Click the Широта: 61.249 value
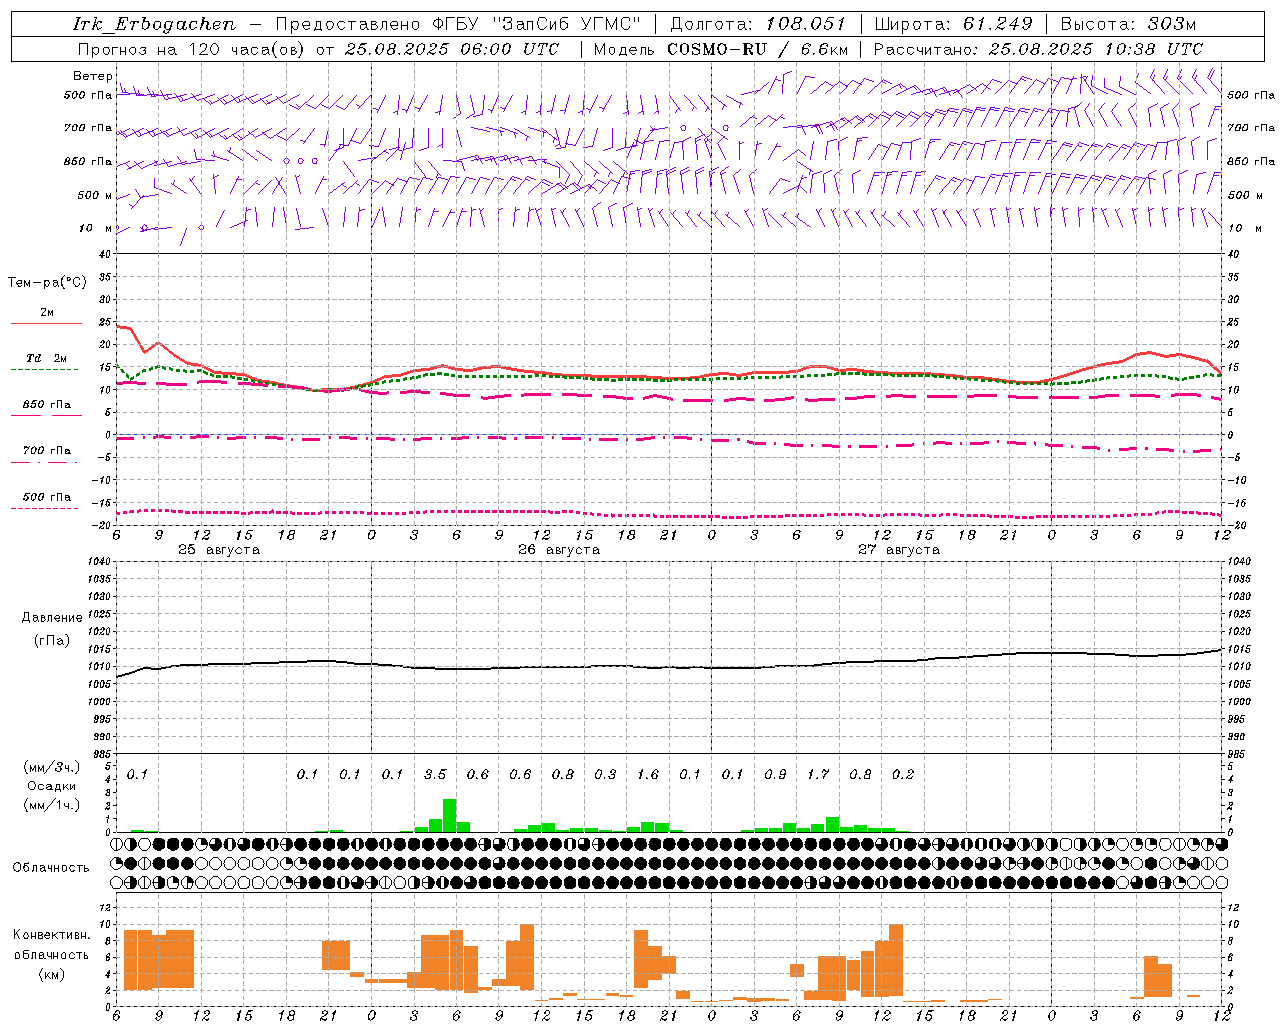1280x1024 pixels. pyautogui.click(x=953, y=24)
